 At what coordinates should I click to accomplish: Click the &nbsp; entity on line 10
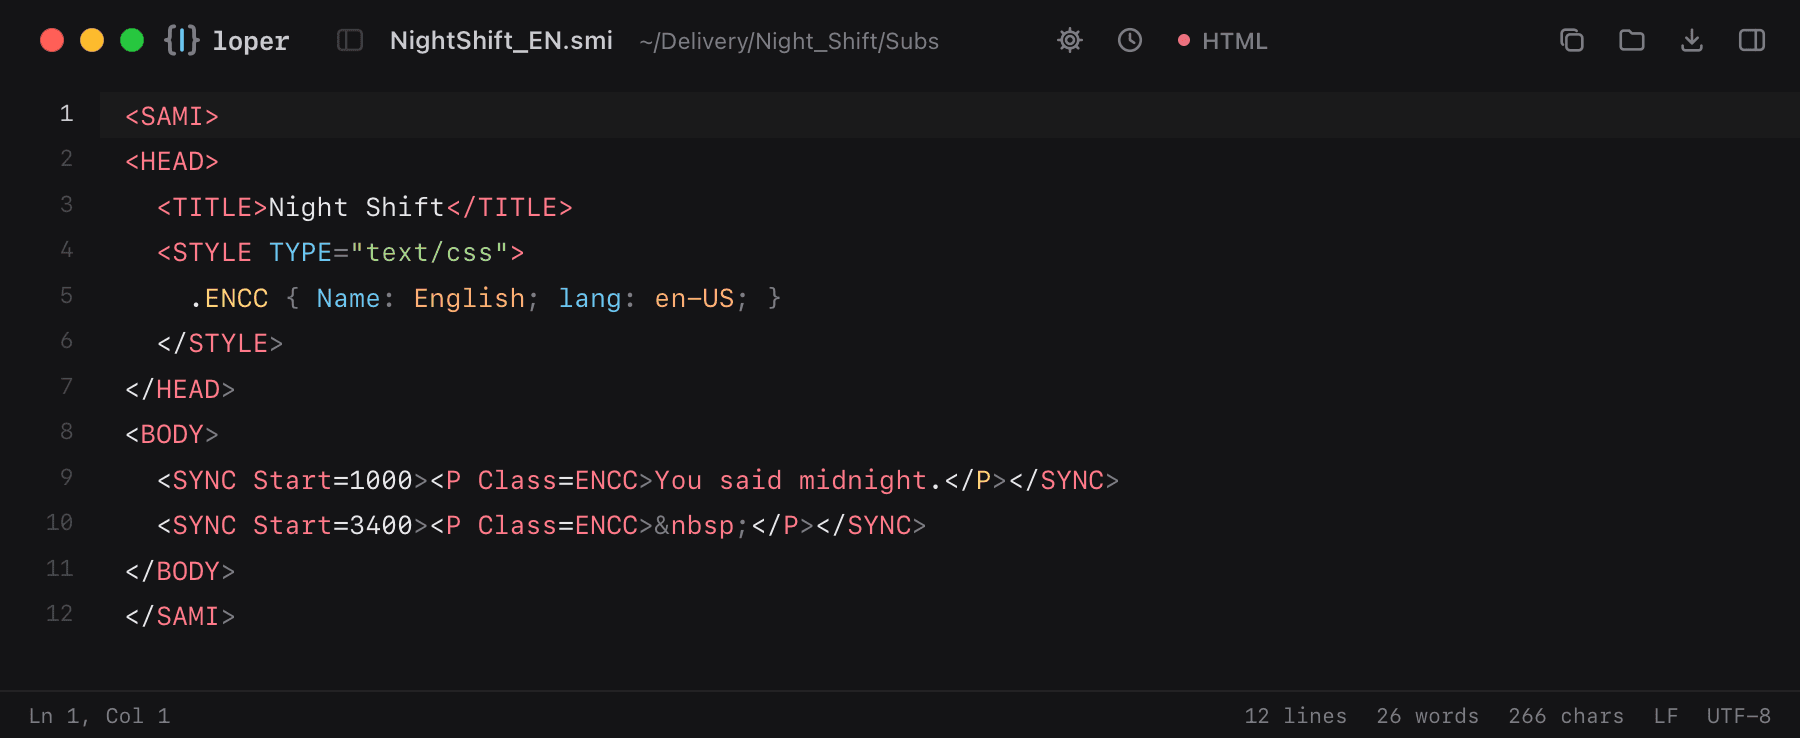click(702, 526)
